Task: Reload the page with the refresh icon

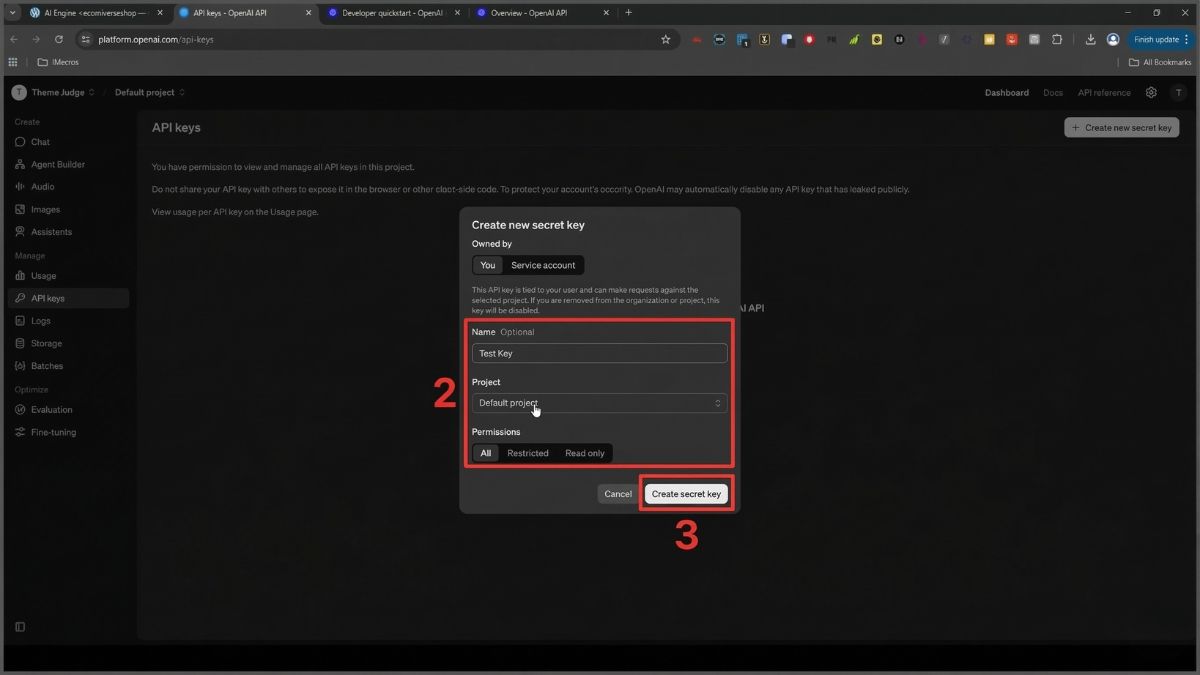Action: click(x=59, y=39)
